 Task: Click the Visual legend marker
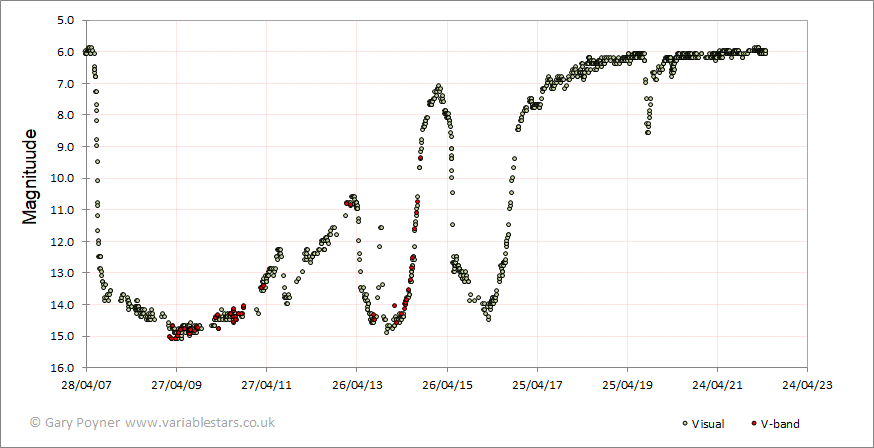(684, 424)
